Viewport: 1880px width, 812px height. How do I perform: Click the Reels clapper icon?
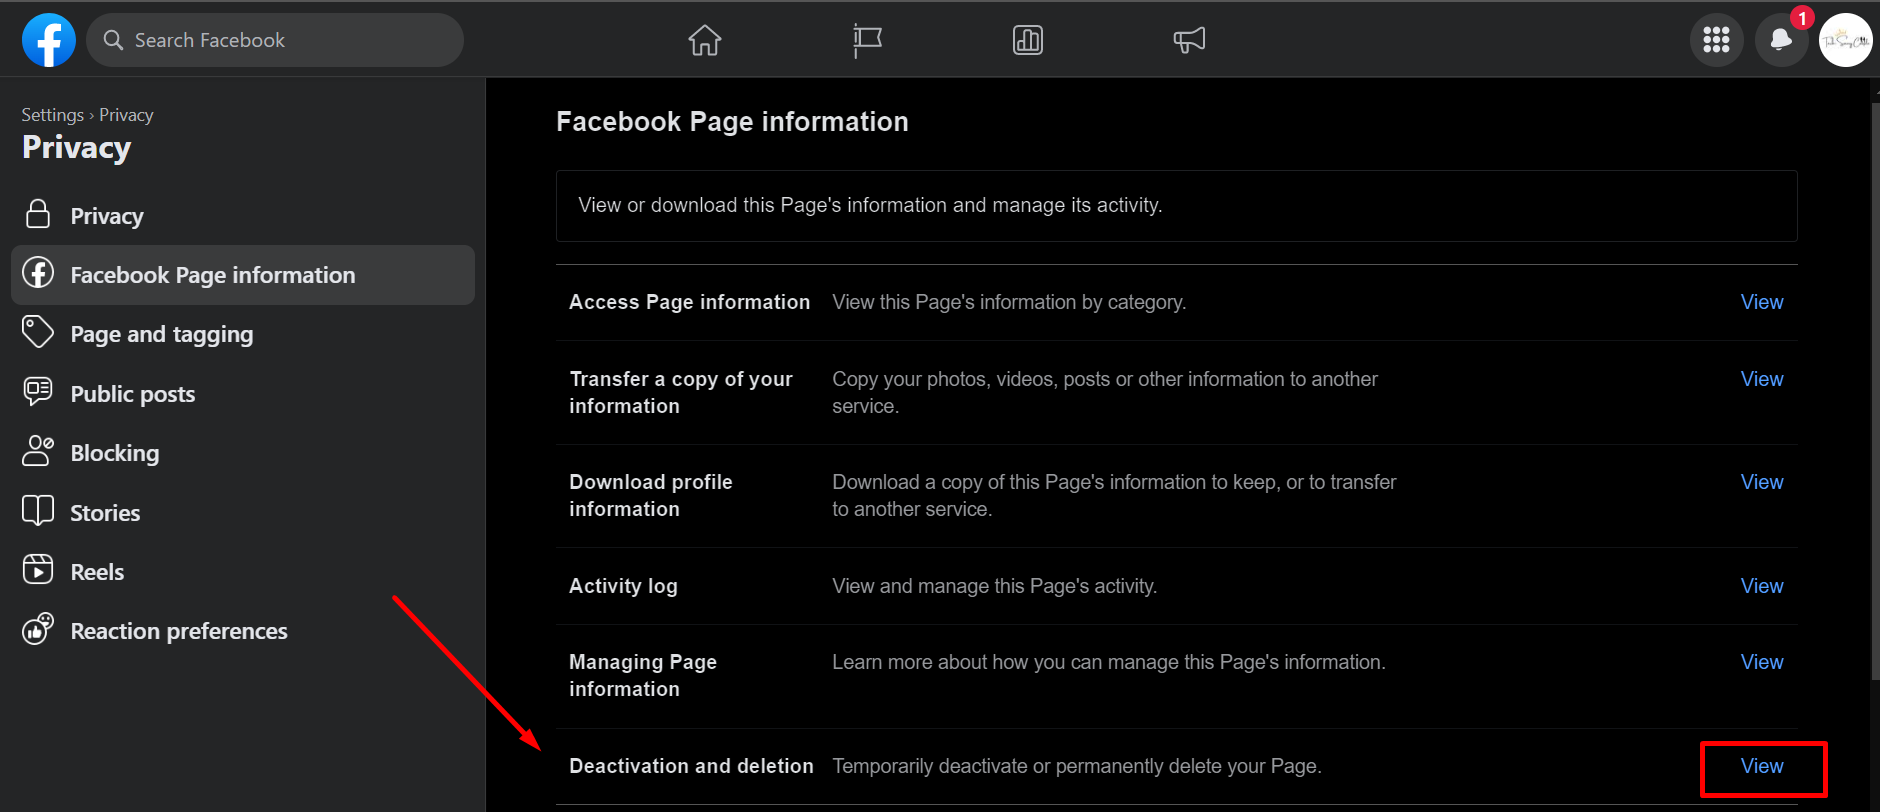(x=38, y=570)
